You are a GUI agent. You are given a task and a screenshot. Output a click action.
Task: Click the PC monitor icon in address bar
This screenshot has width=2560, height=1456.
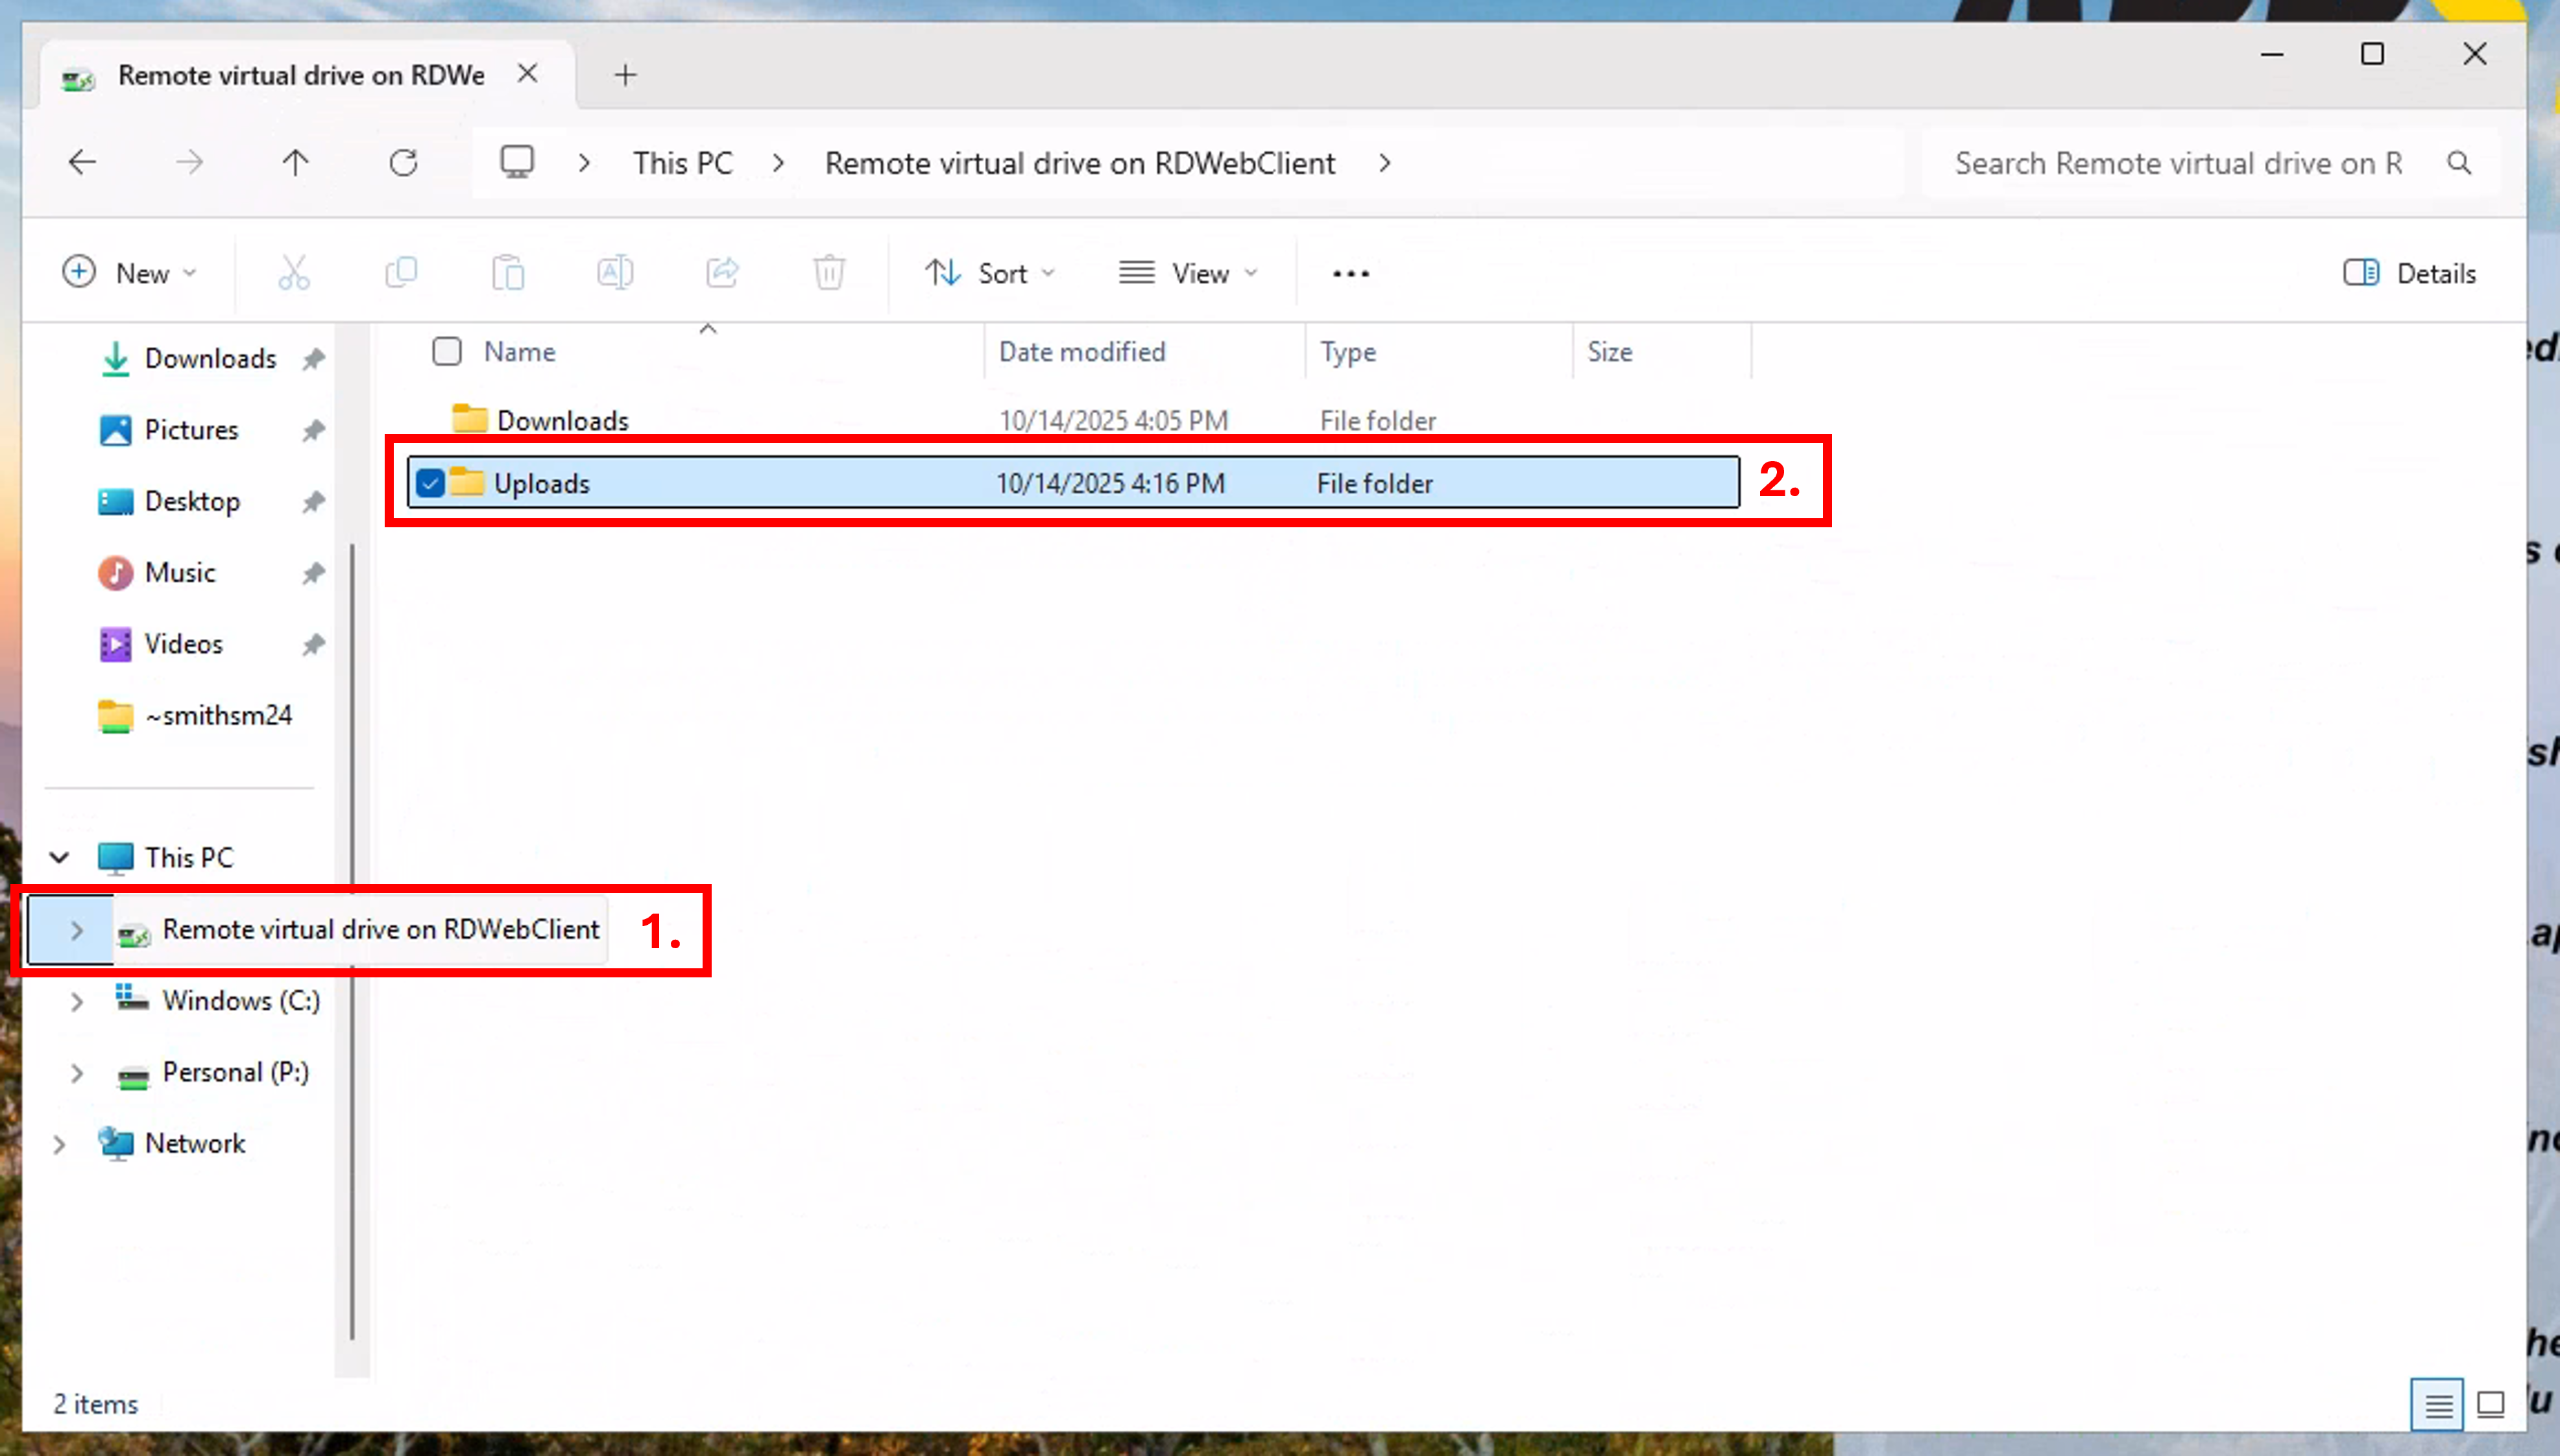517,162
